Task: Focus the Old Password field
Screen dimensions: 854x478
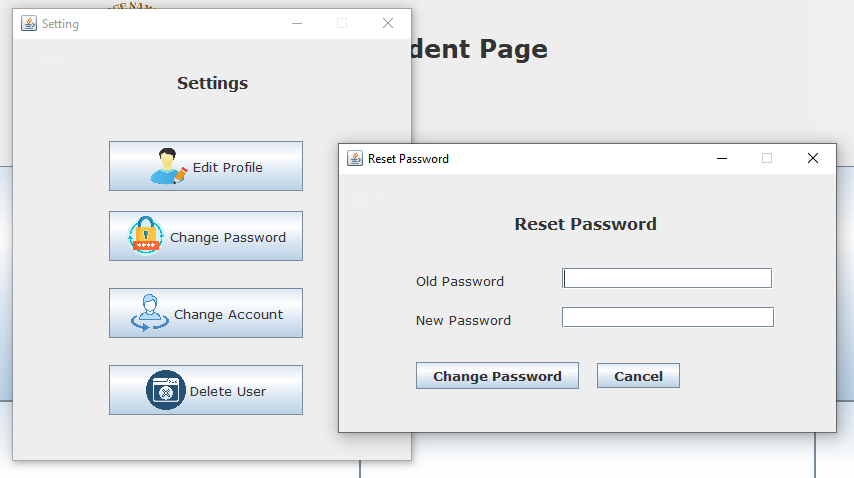Action: (667, 278)
